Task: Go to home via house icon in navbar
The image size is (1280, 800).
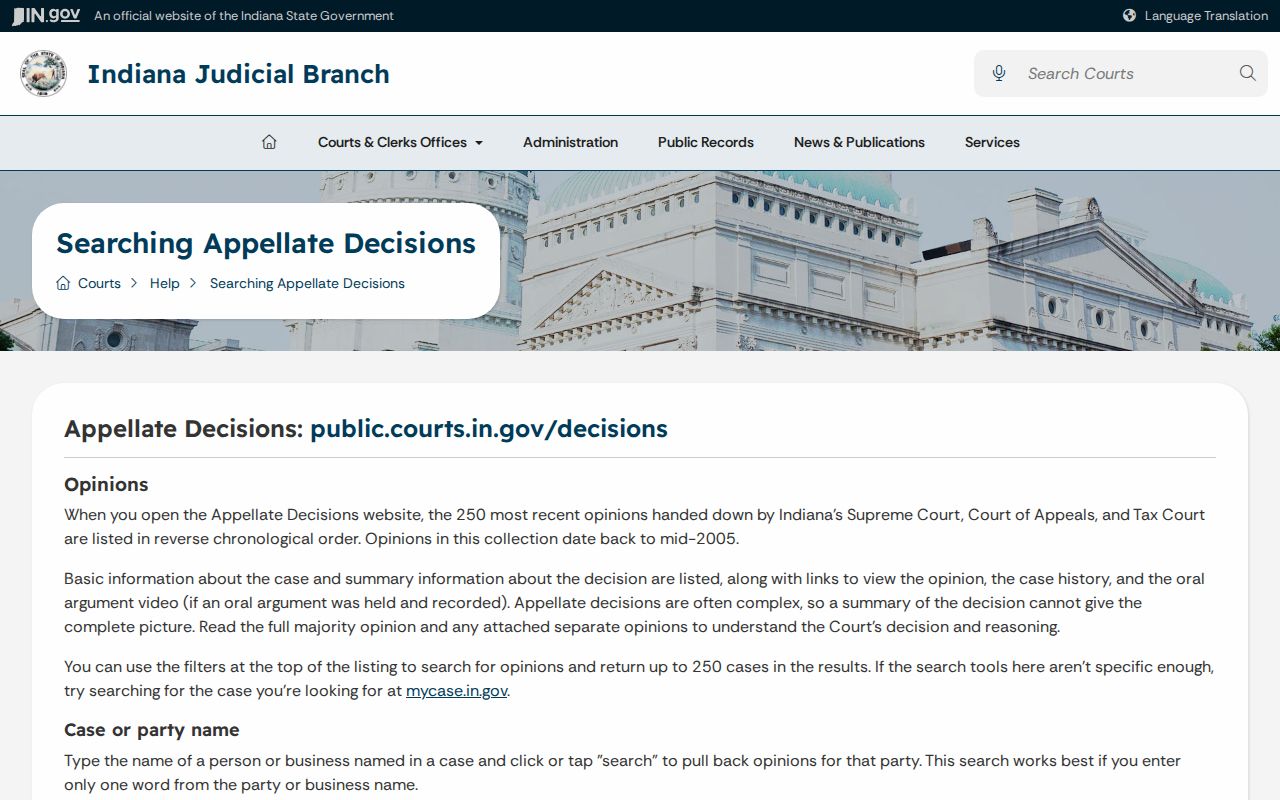Action: coord(269,142)
